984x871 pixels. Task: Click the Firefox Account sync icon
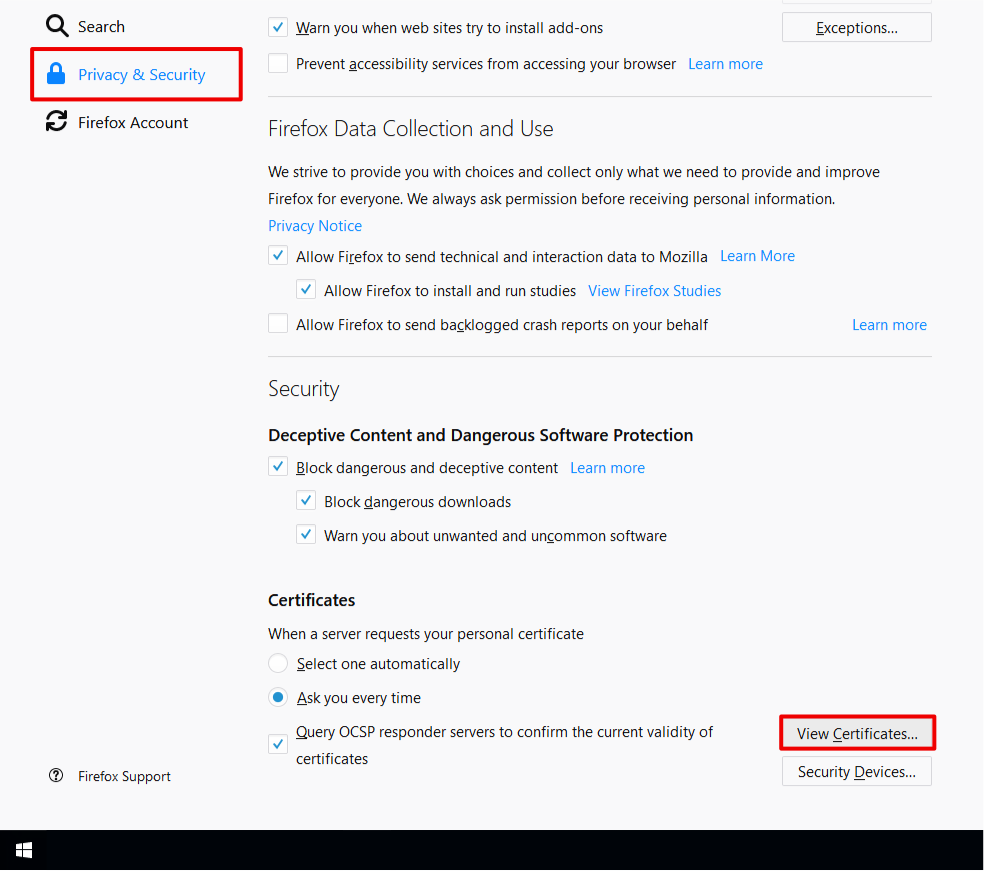click(x=56, y=122)
